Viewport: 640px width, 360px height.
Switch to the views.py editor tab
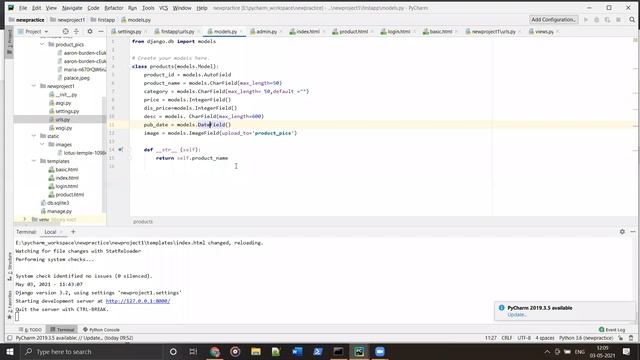click(x=543, y=31)
